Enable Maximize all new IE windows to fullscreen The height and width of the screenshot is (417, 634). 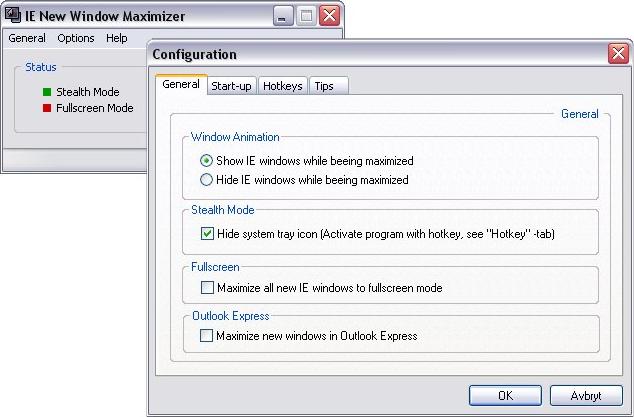pos(207,288)
